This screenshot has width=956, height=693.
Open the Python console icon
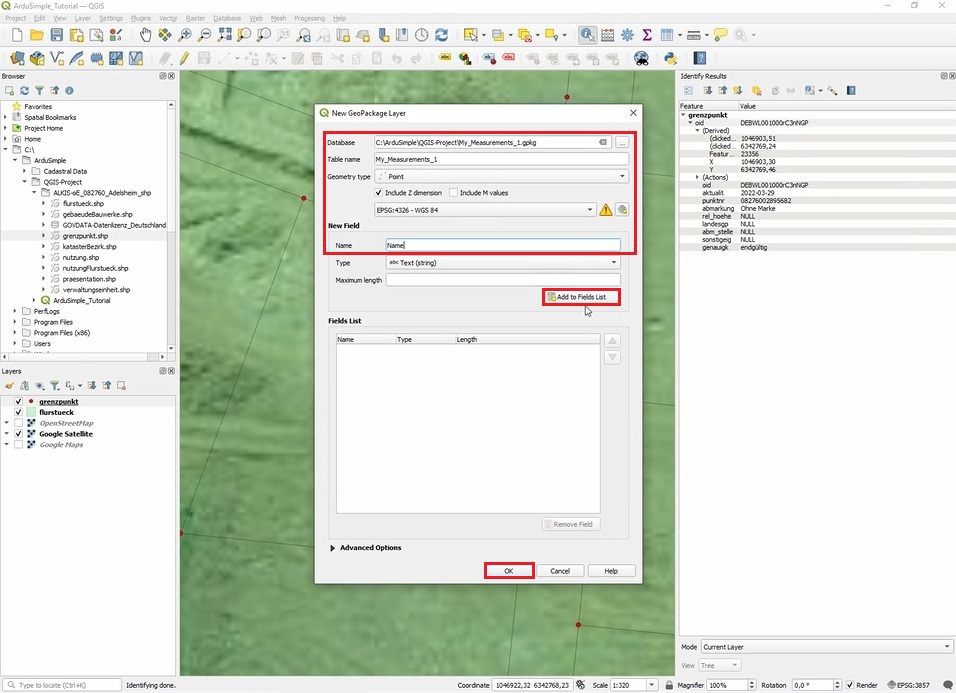(x=671, y=59)
